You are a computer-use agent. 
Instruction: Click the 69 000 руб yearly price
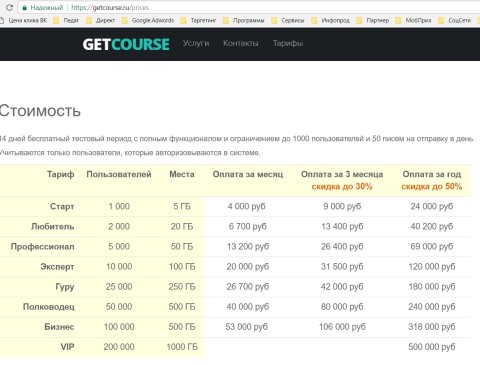click(x=432, y=247)
